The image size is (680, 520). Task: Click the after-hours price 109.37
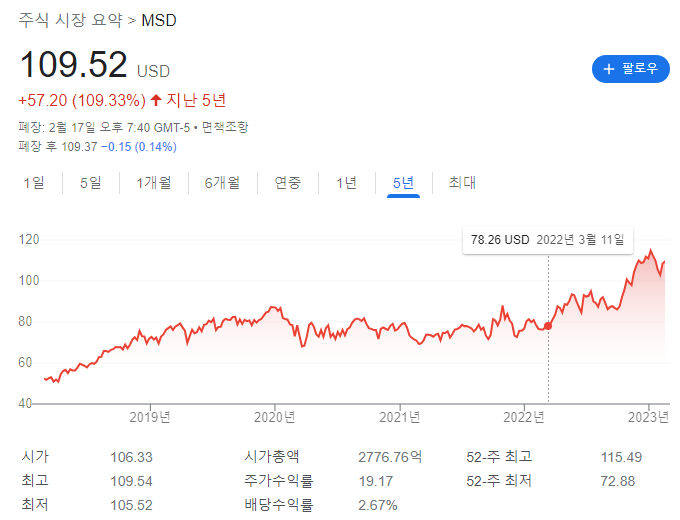coord(79,147)
